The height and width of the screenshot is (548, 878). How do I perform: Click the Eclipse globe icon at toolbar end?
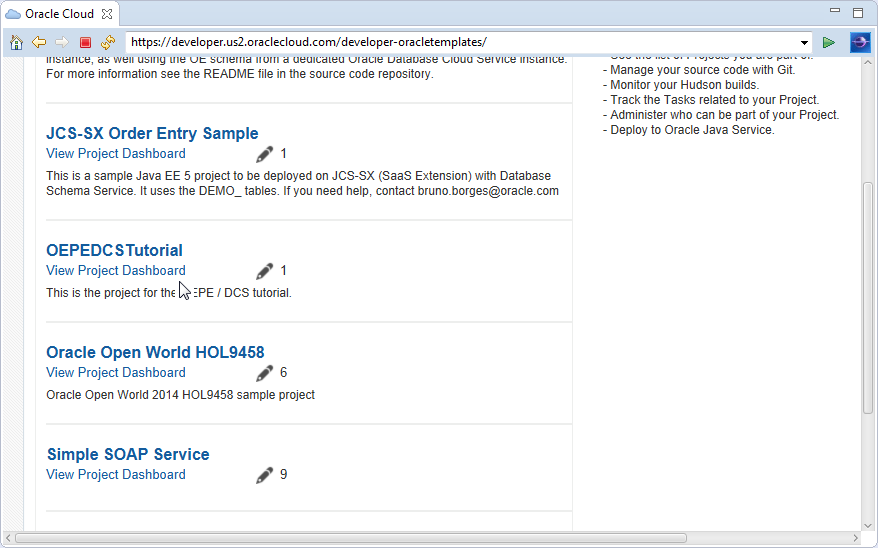[860, 43]
